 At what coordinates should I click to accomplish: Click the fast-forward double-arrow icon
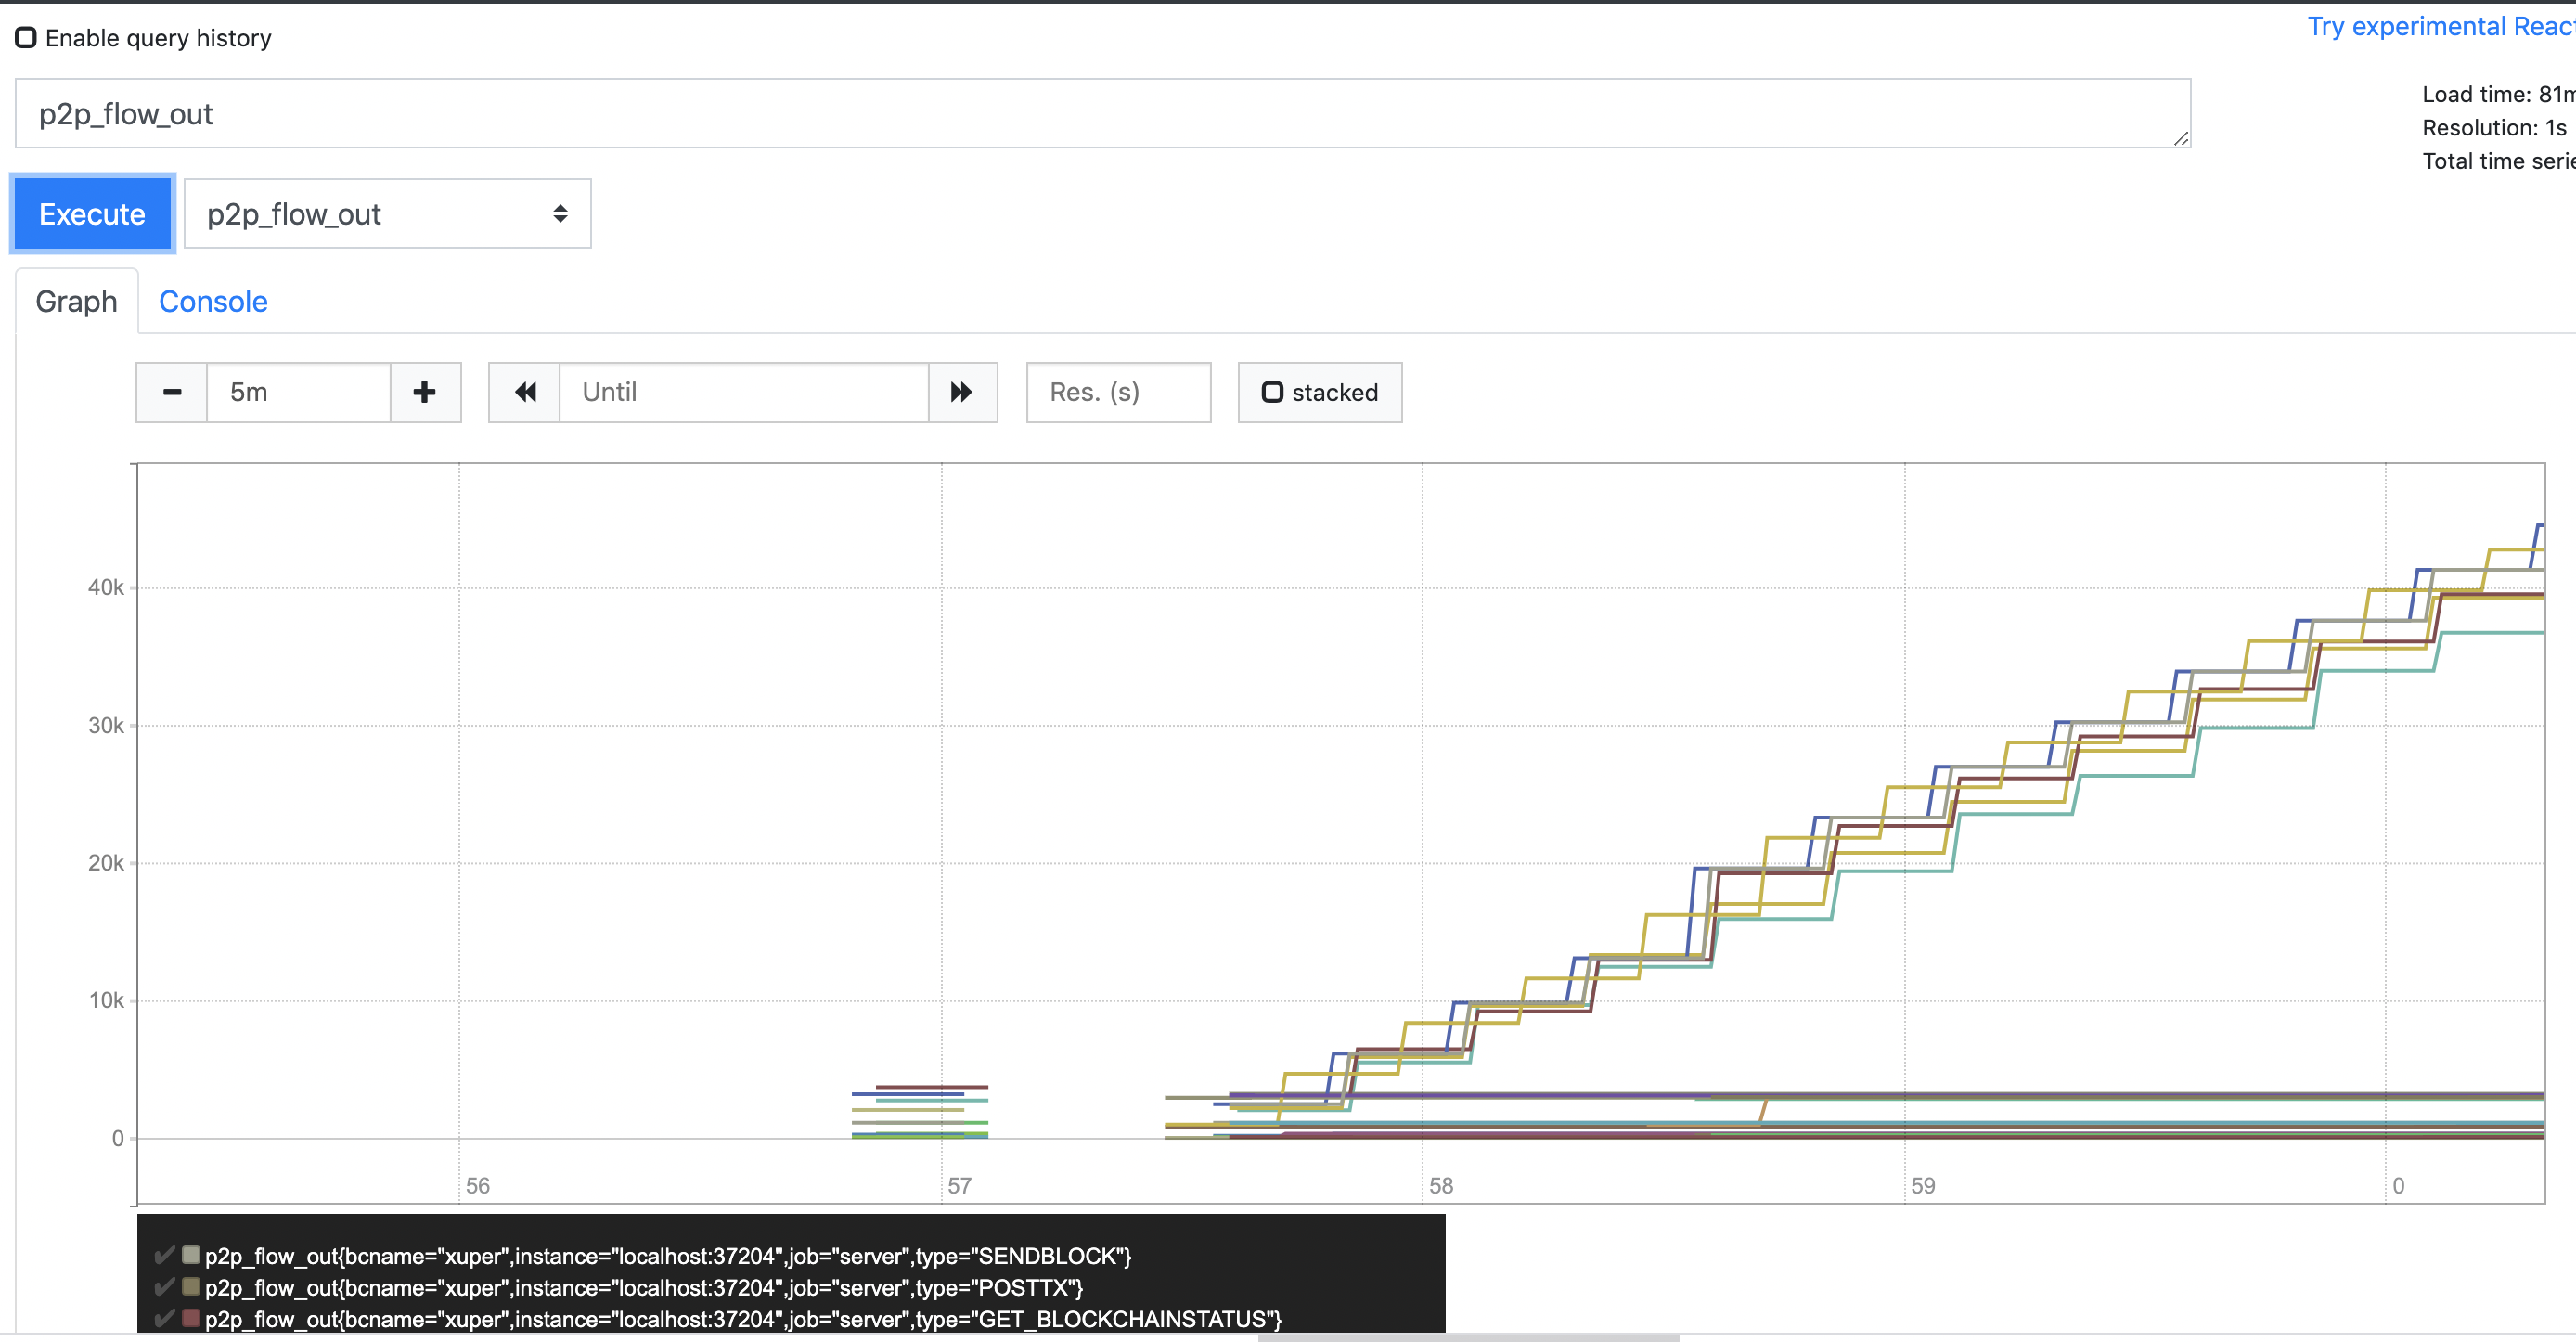(962, 392)
